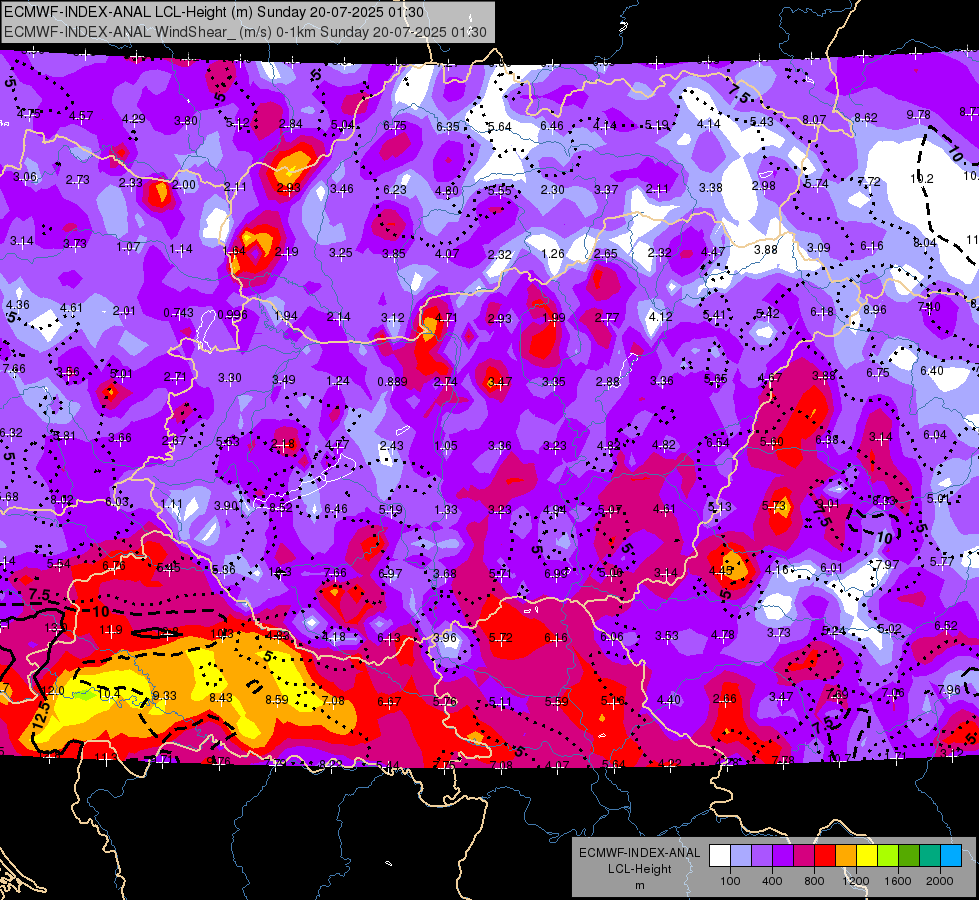Click the wind shear value 4.71
Viewport: 979px width, 900px height.
pyautogui.click(x=446, y=317)
